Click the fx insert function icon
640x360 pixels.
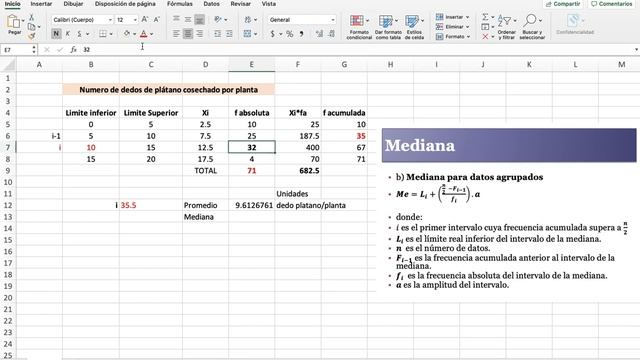[73, 49]
